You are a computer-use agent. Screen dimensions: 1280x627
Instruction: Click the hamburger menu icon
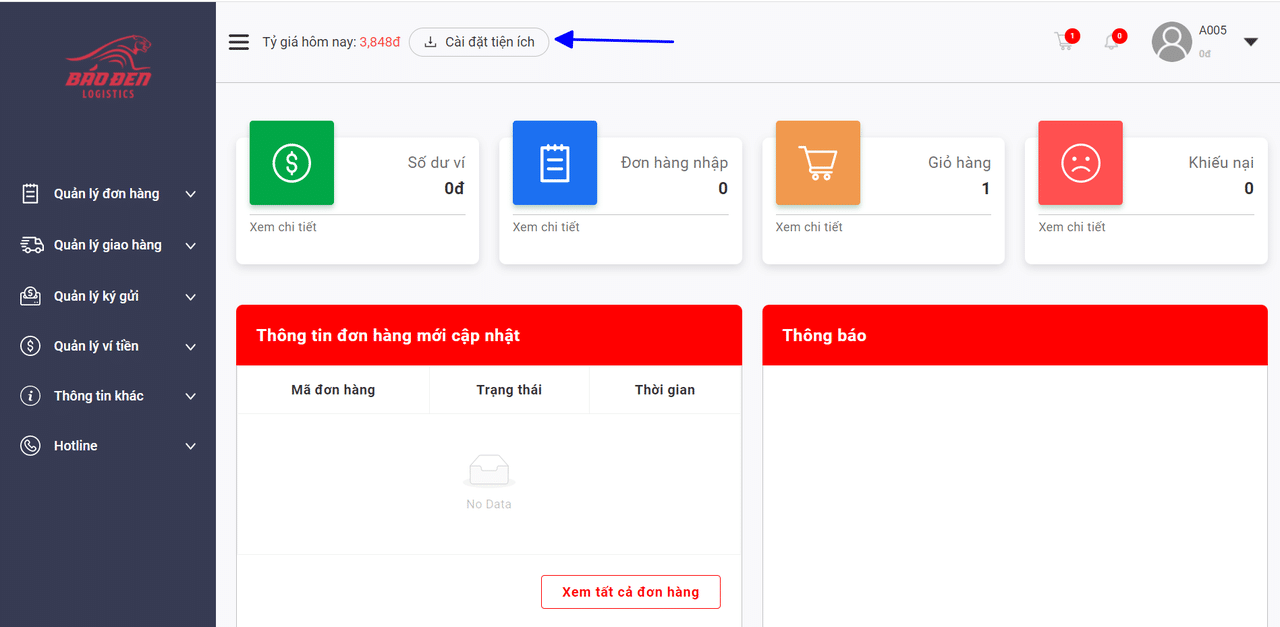click(238, 42)
